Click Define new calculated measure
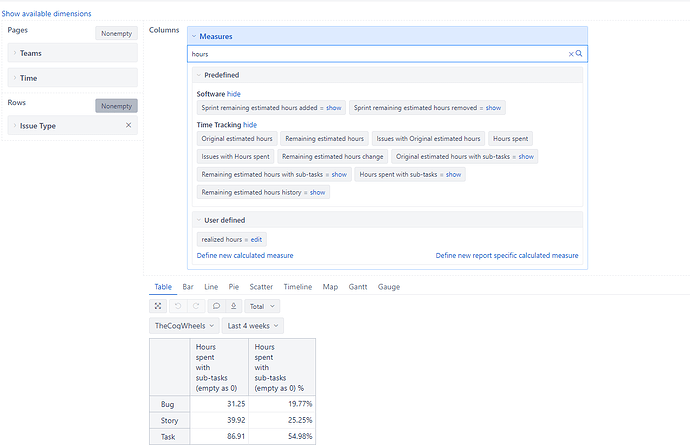This screenshot has width=690, height=447. click(245, 255)
